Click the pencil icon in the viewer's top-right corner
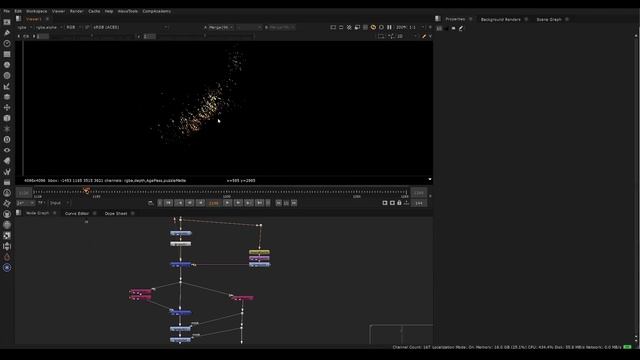 pos(424,36)
